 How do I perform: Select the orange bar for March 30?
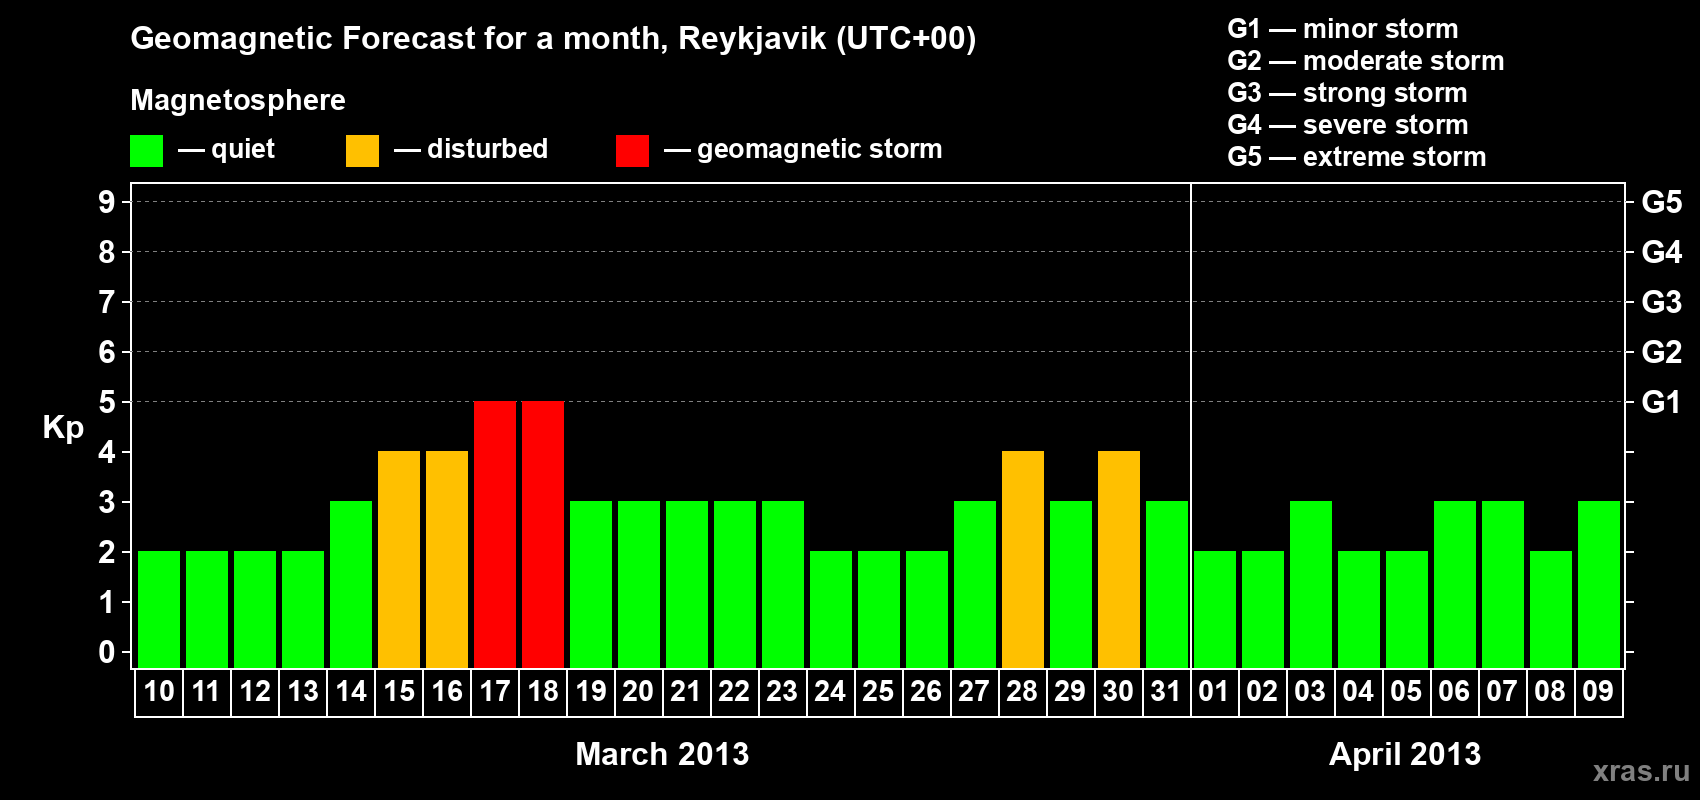point(1119,559)
